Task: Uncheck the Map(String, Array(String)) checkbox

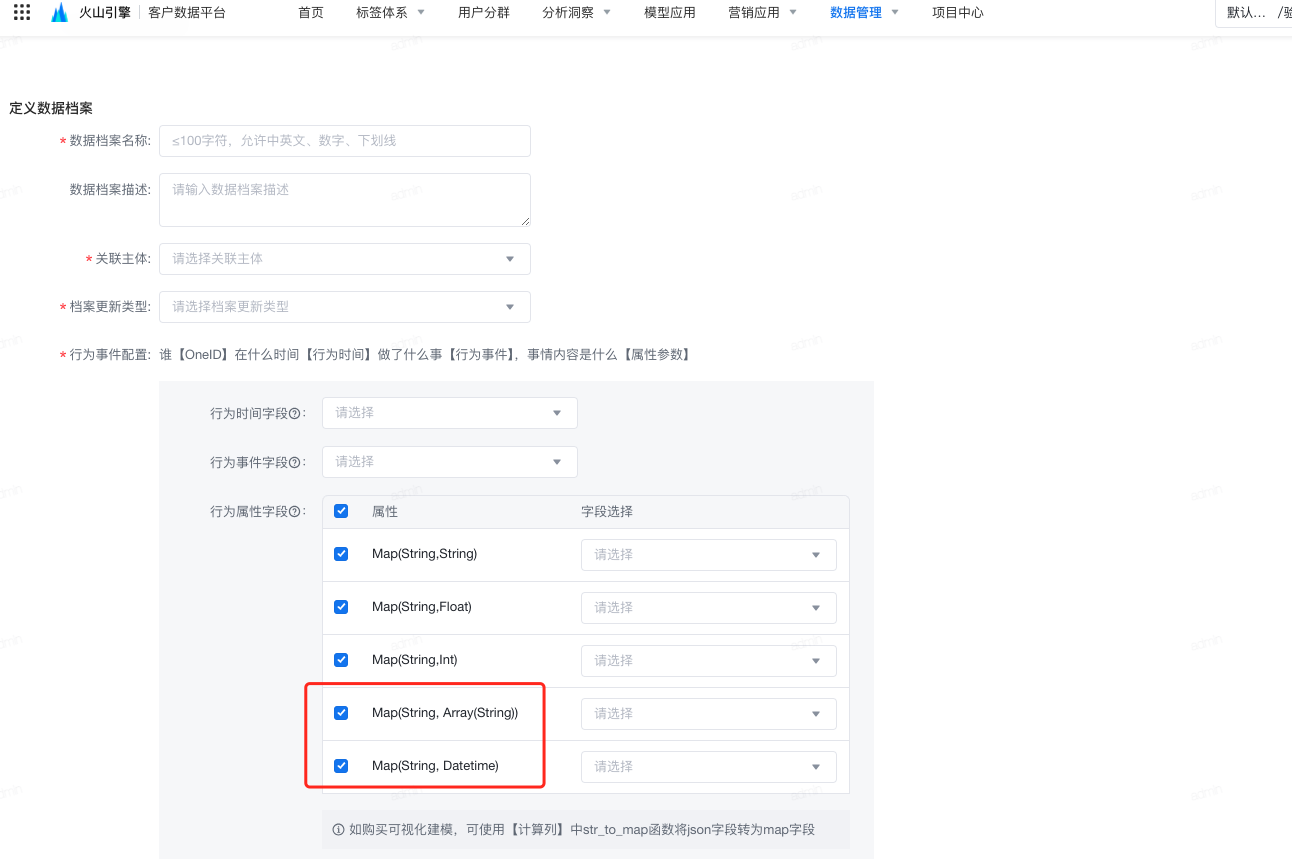Action: [x=341, y=713]
